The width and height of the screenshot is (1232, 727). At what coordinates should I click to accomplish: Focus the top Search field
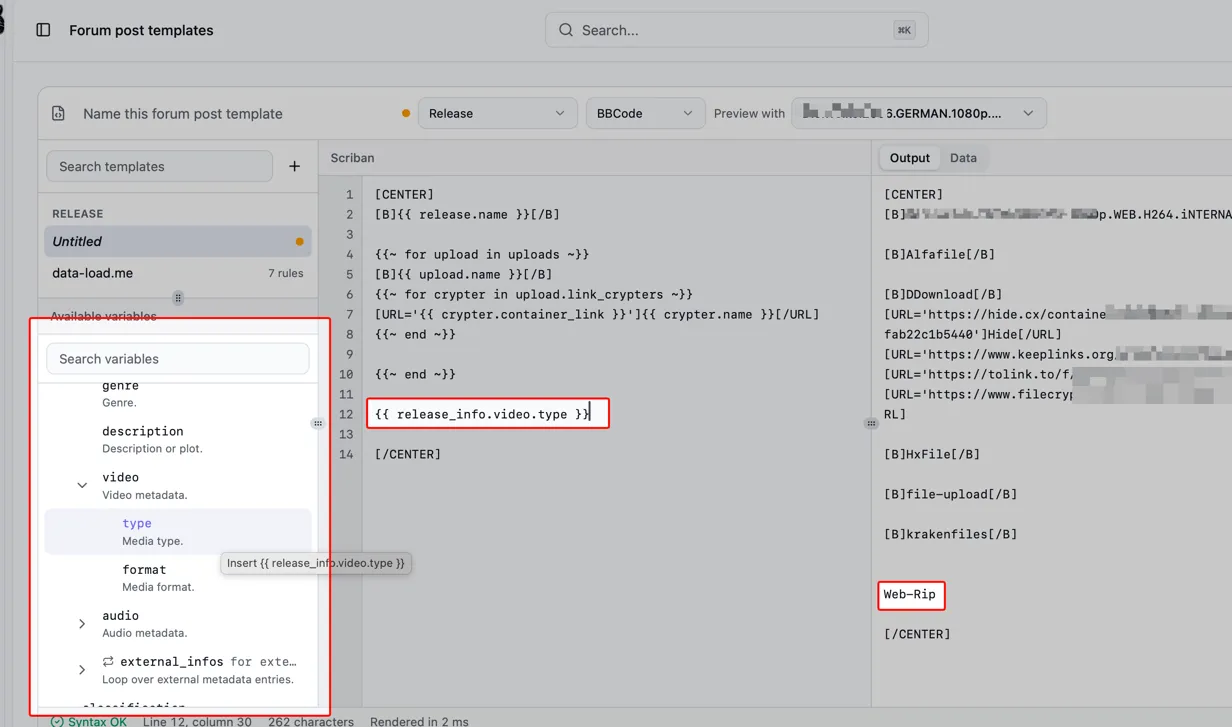[737, 30]
